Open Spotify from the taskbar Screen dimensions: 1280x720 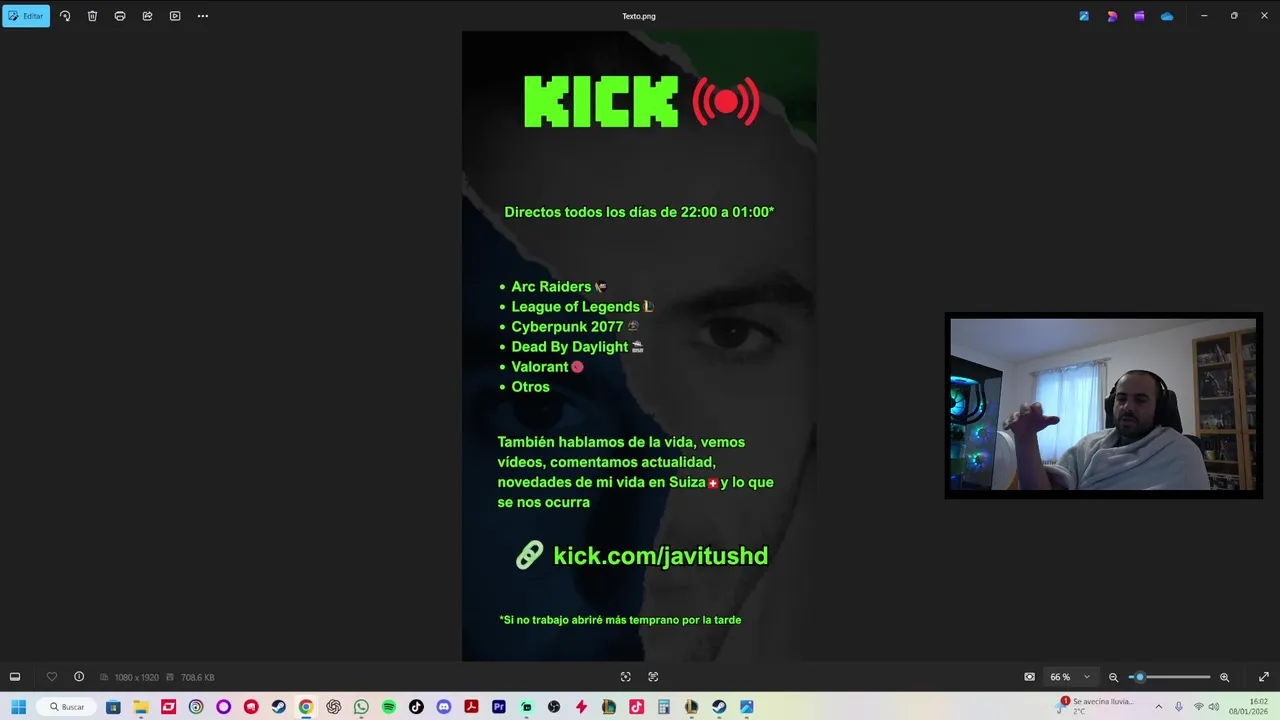point(389,707)
